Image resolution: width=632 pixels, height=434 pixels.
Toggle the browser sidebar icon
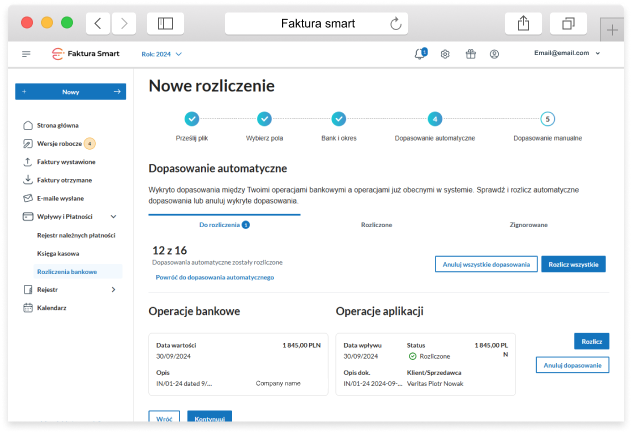[x=165, y=23]
